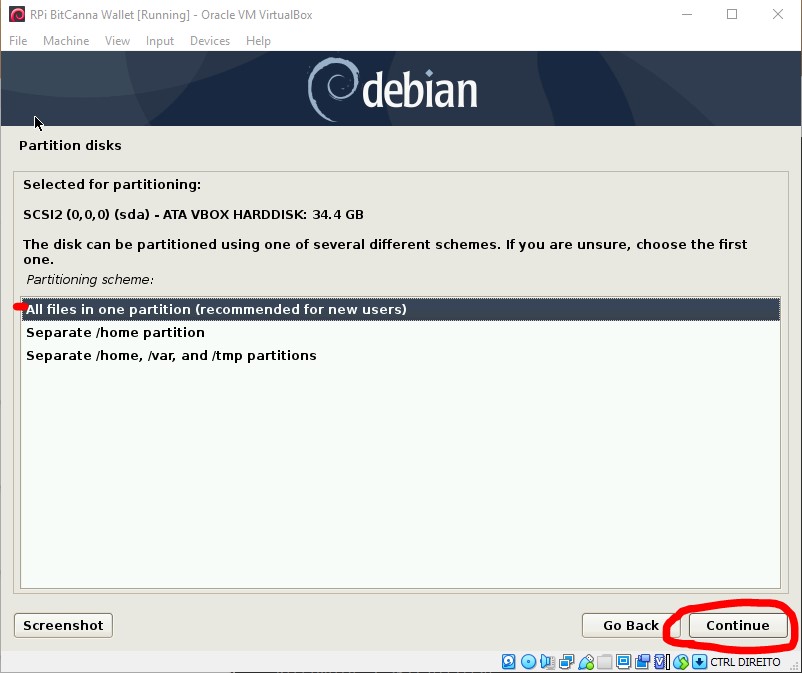The image size is (802, 673).
Task: Click the display status icon
Action: pyautogui.click(x=623, y=662)
